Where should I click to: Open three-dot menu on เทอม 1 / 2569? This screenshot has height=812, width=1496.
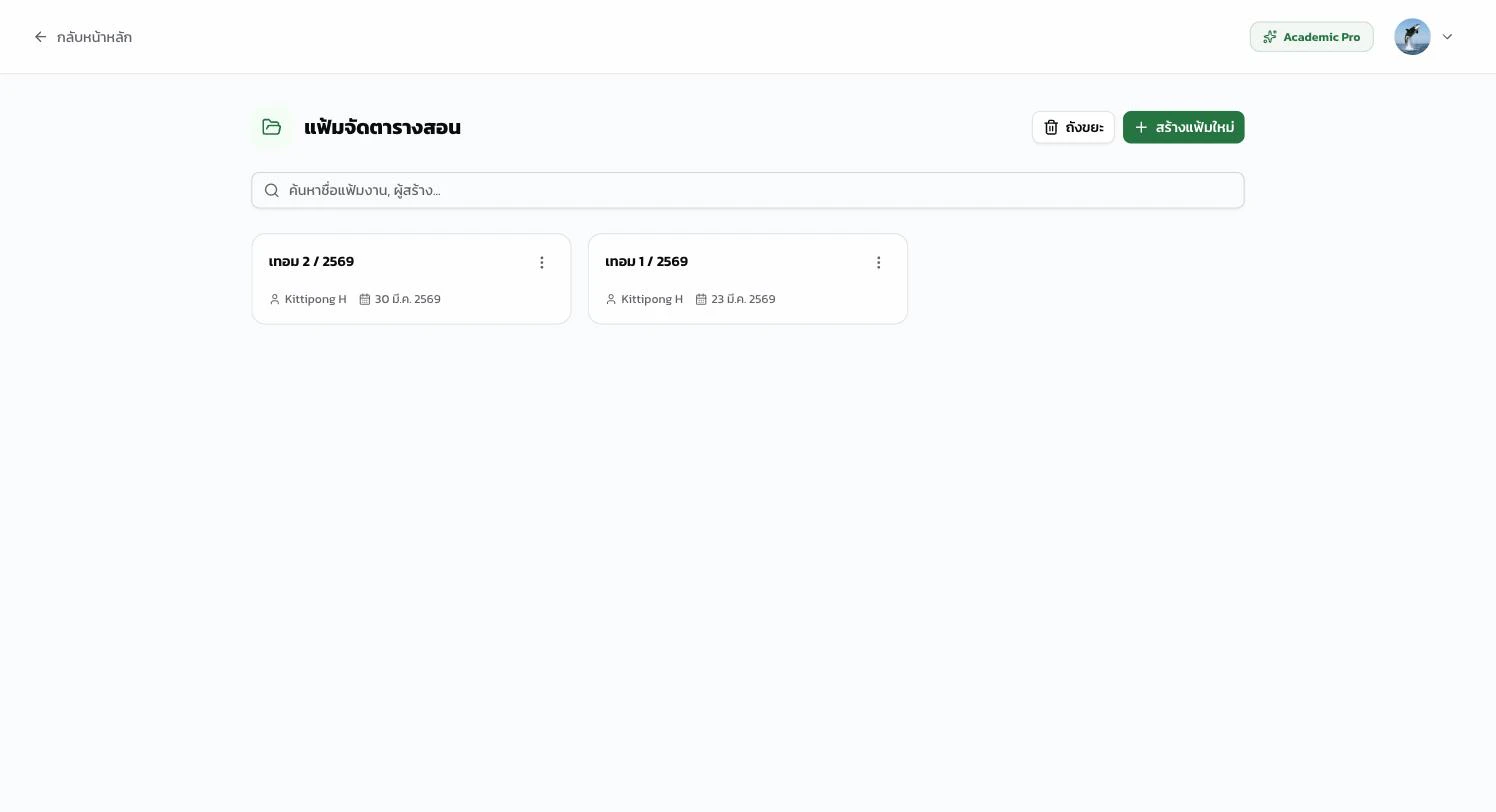878,262
